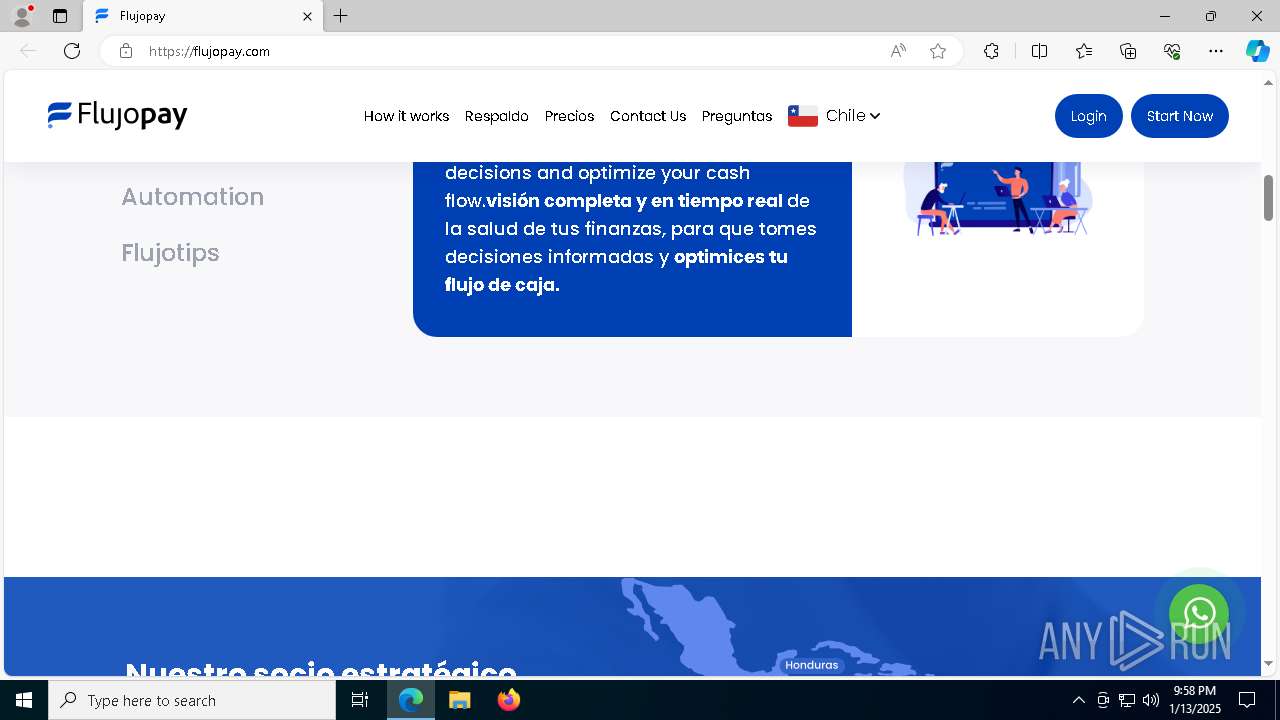1280x720 pixels.
Task: Open the Windows Start menu
Action: (24, 700)
